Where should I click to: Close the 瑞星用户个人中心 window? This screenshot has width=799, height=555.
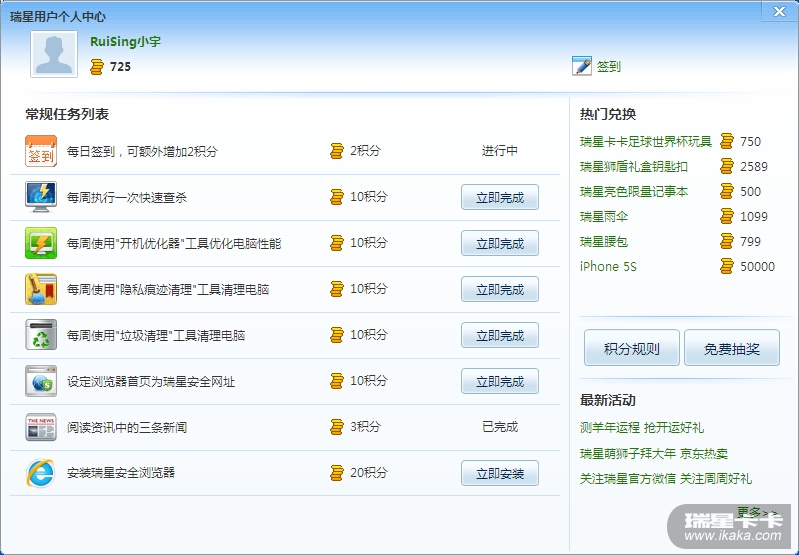click(x=779, y=11)
